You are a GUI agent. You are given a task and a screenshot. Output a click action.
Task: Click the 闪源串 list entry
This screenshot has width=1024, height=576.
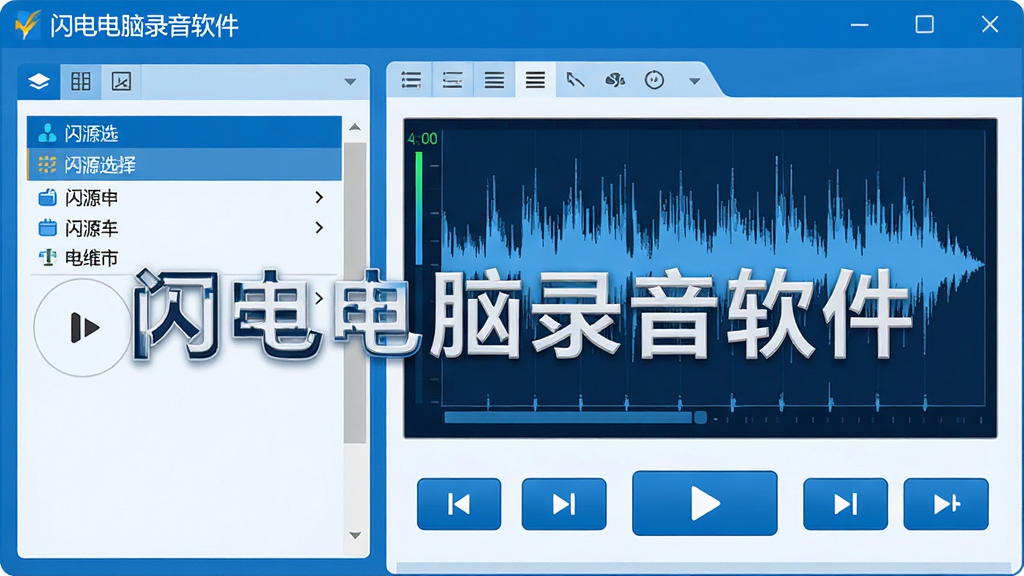[x=184, y=197]
